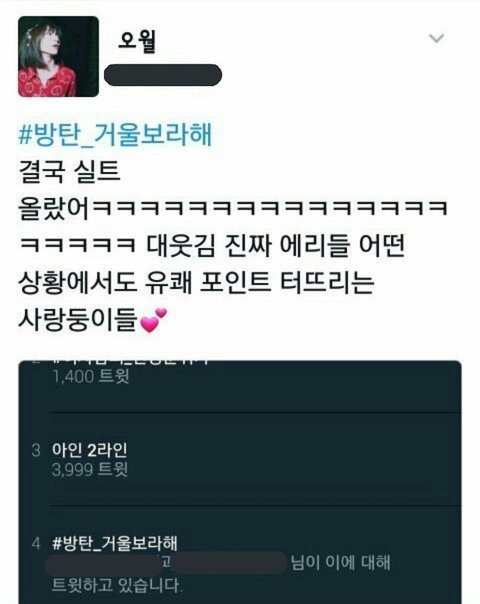Click the rank number 4 beside the hashtag
480x604 pixels.
coord(36,544)
